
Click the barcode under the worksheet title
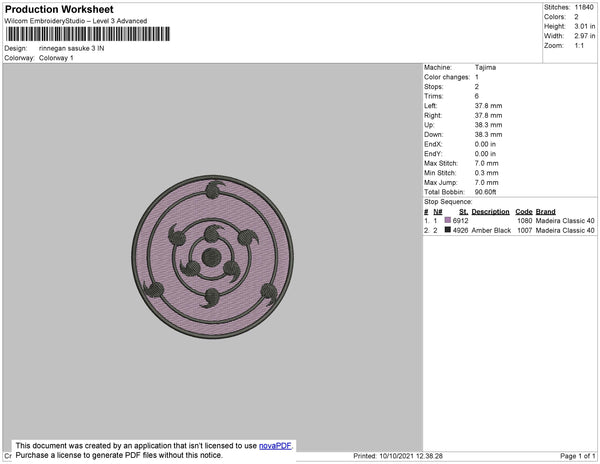click(x=88, y=34)
